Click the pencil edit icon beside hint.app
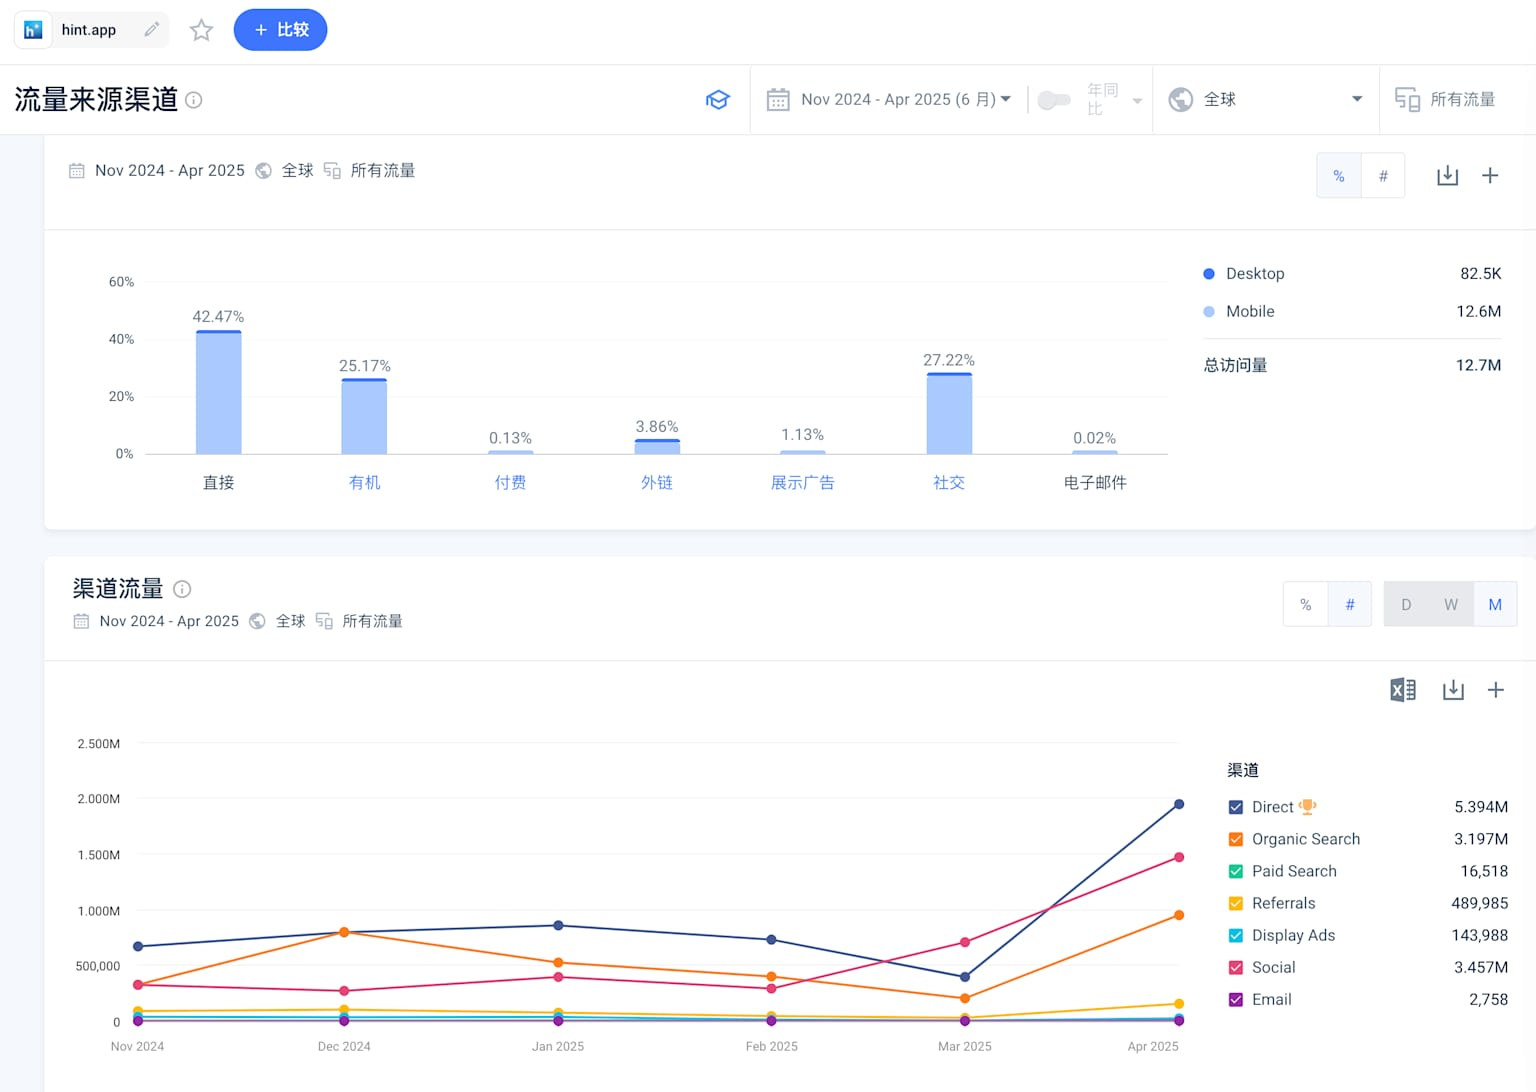 coord(151,30)
